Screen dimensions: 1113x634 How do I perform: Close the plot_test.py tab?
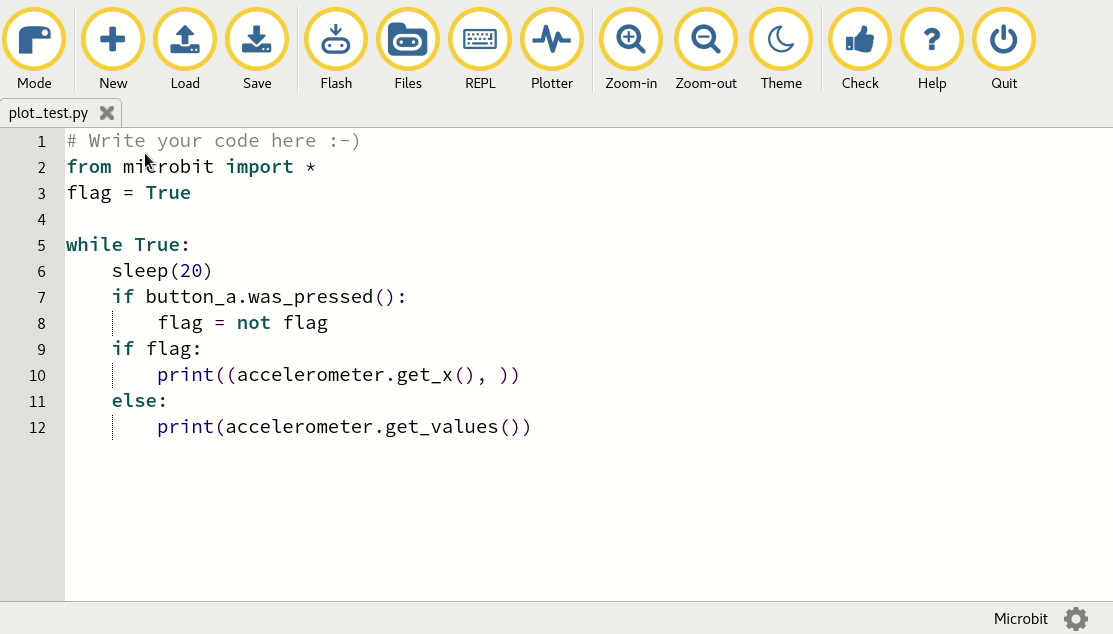click(107, 113)
